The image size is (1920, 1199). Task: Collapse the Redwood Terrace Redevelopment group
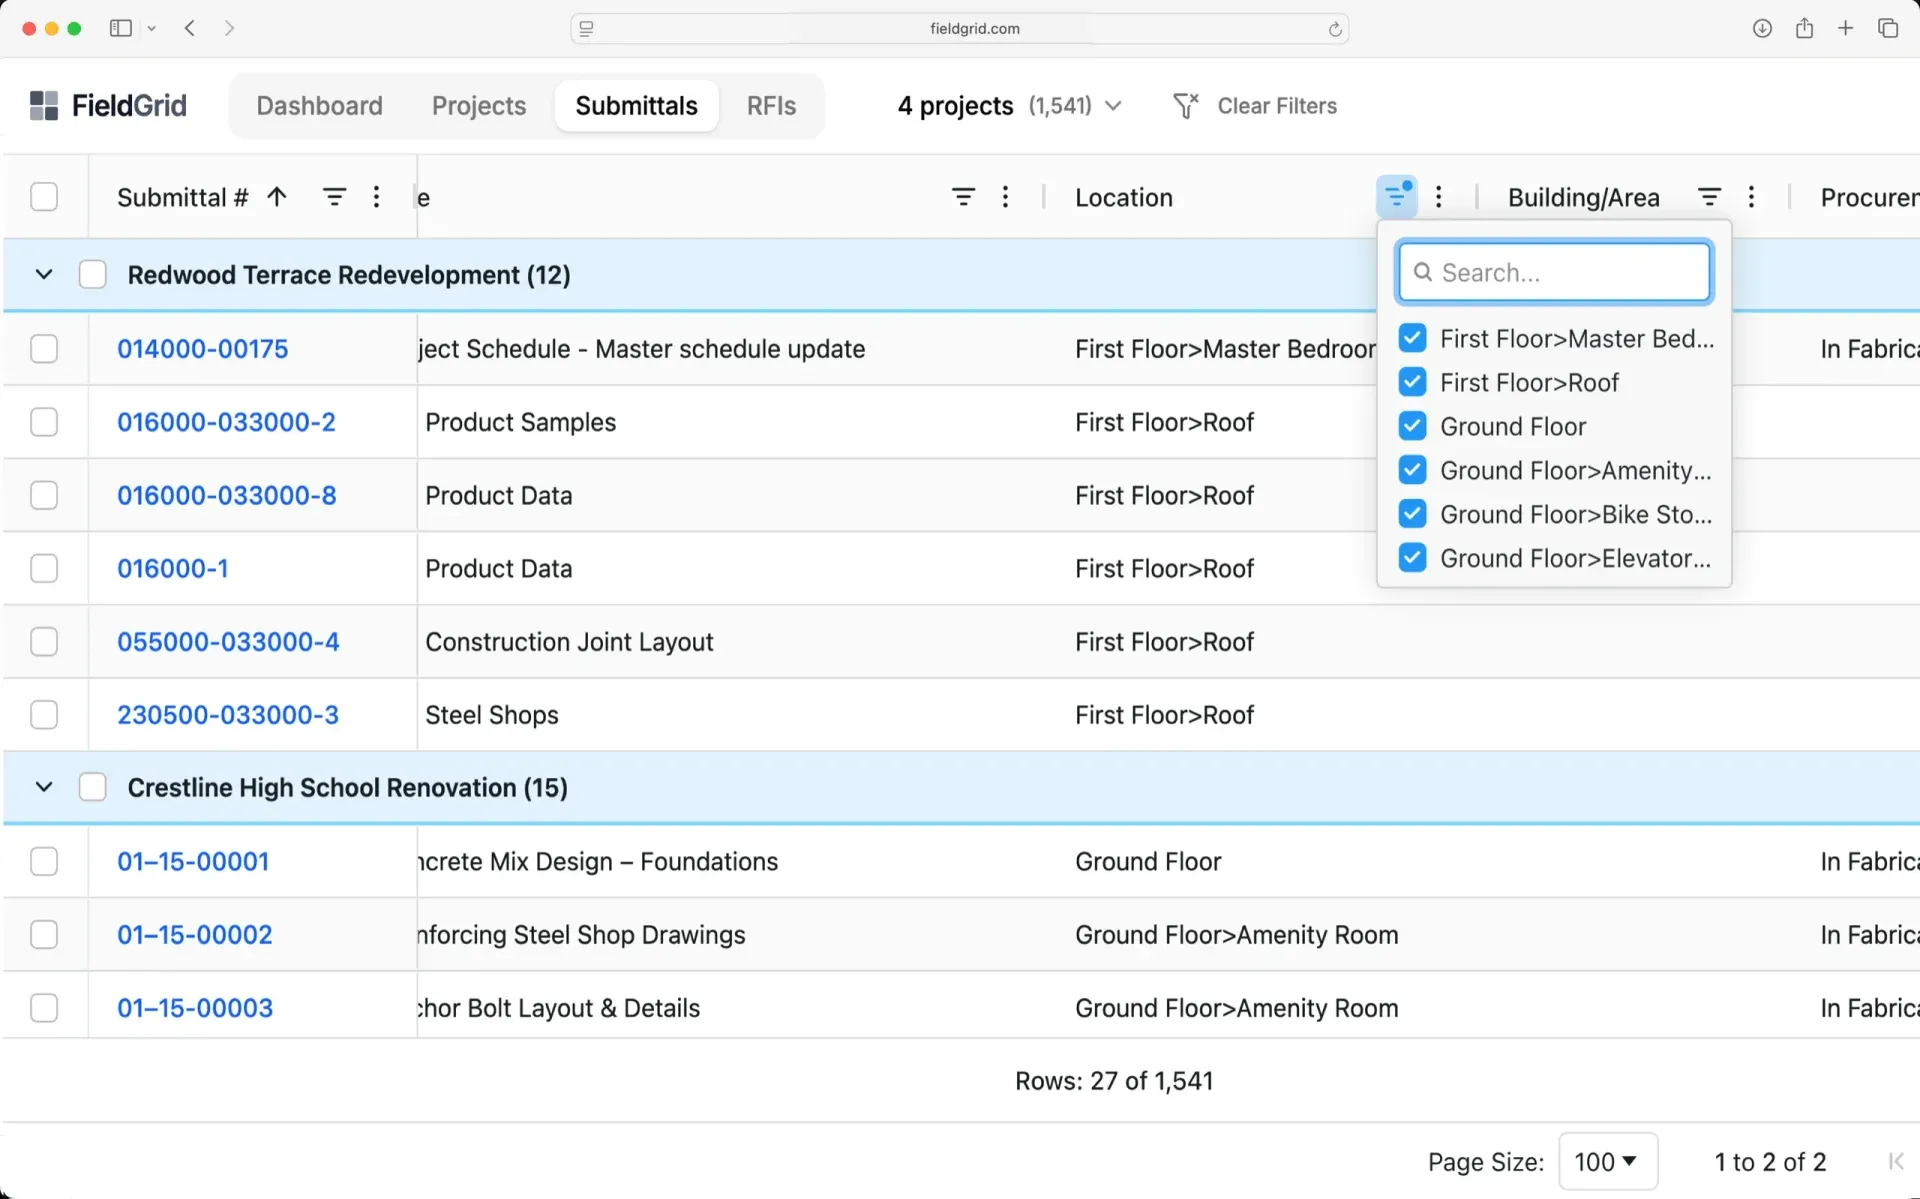click(43, 274)
